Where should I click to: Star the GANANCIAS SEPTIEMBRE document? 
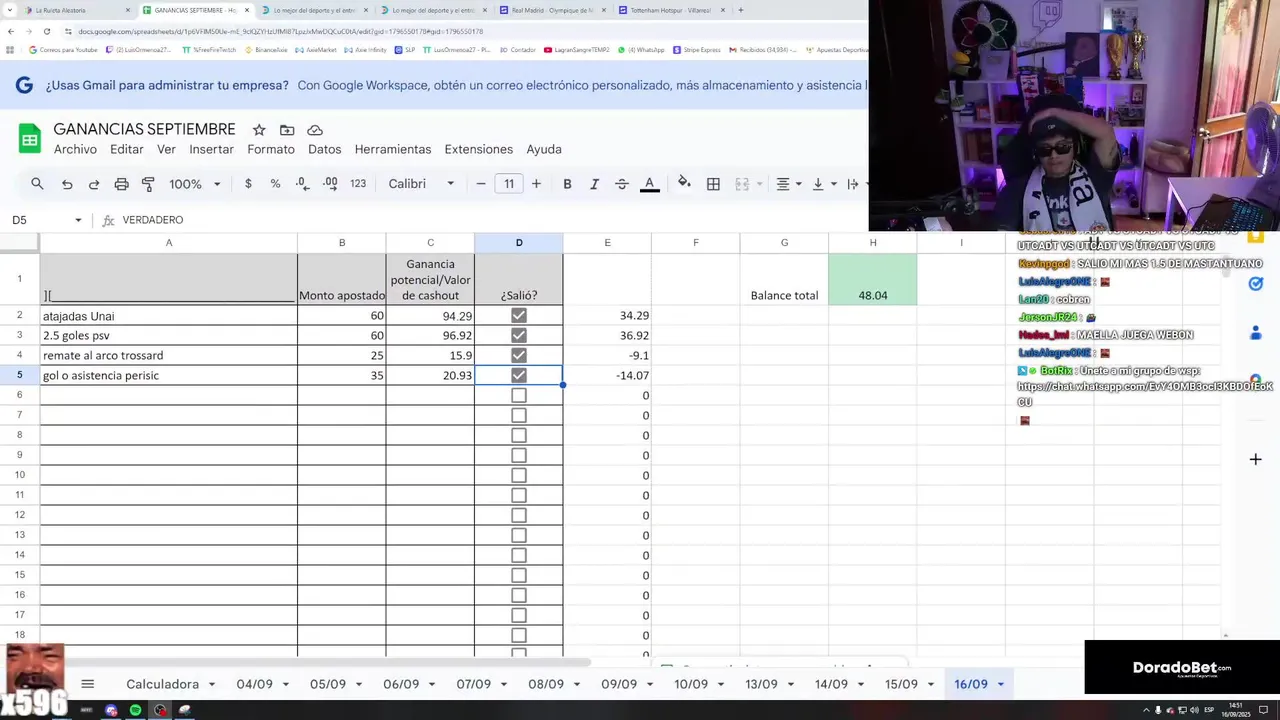[x=259, y=130]
